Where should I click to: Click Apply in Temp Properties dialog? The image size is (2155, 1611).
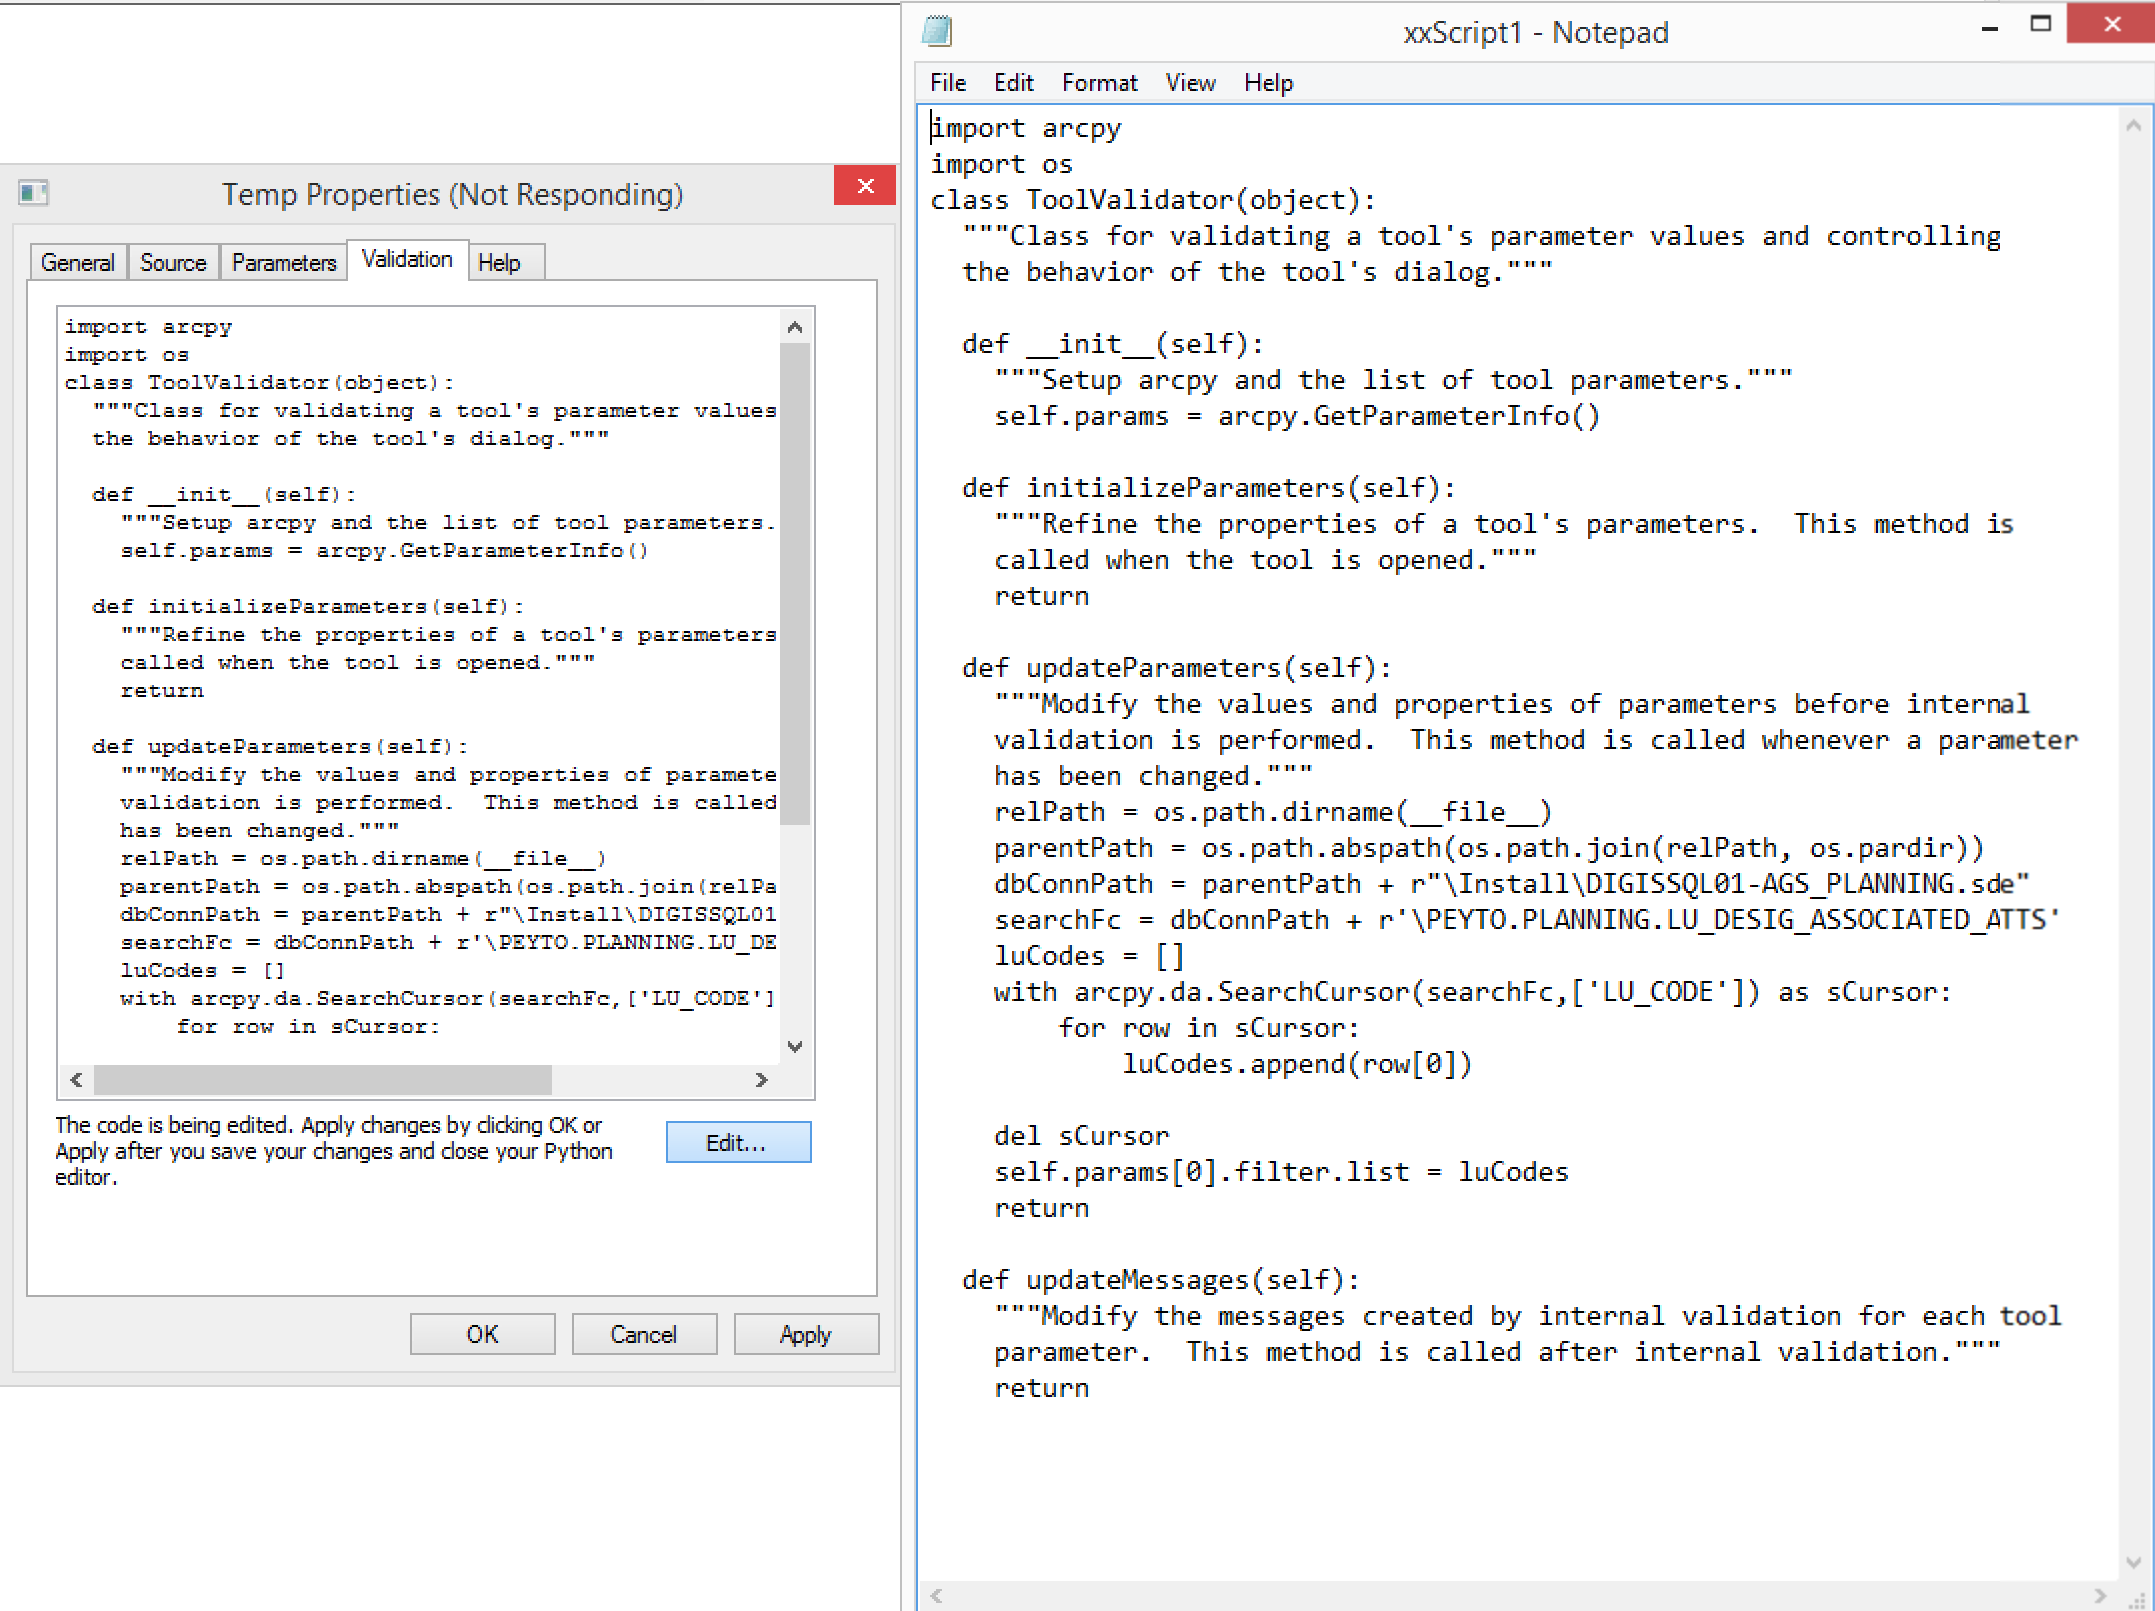pos(806,1335)
